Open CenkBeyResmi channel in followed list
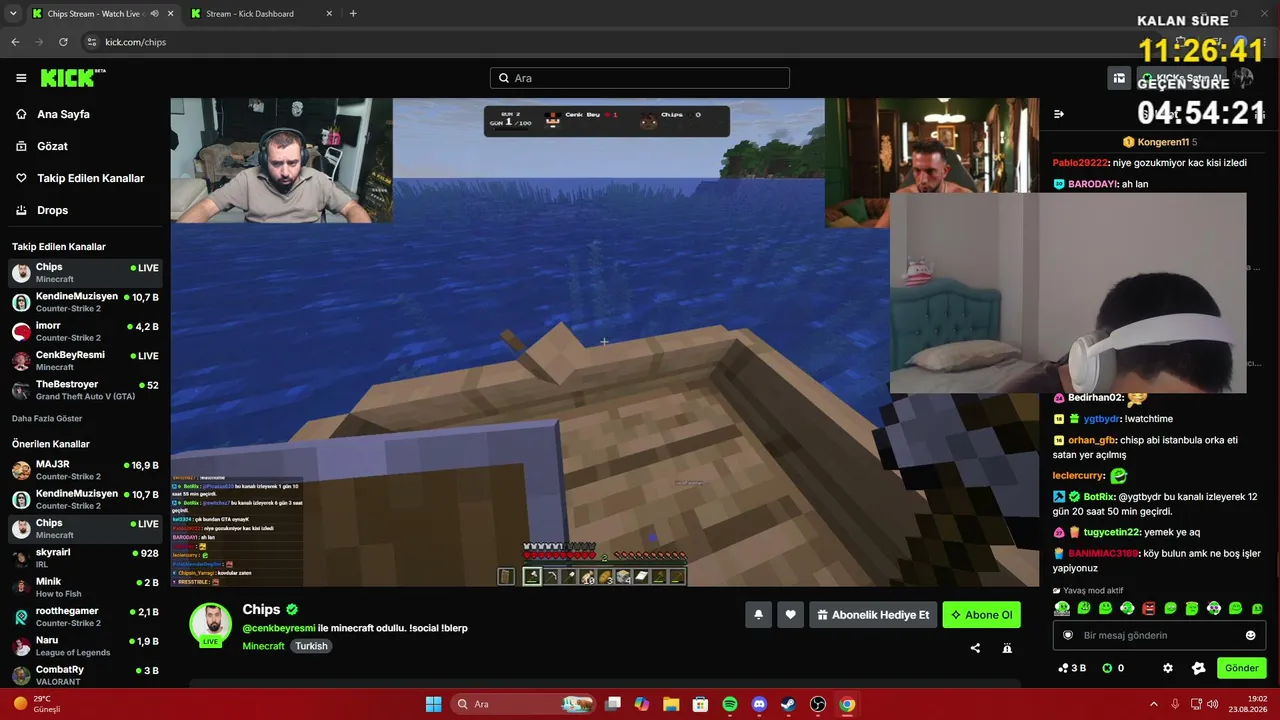 point(85,361)
